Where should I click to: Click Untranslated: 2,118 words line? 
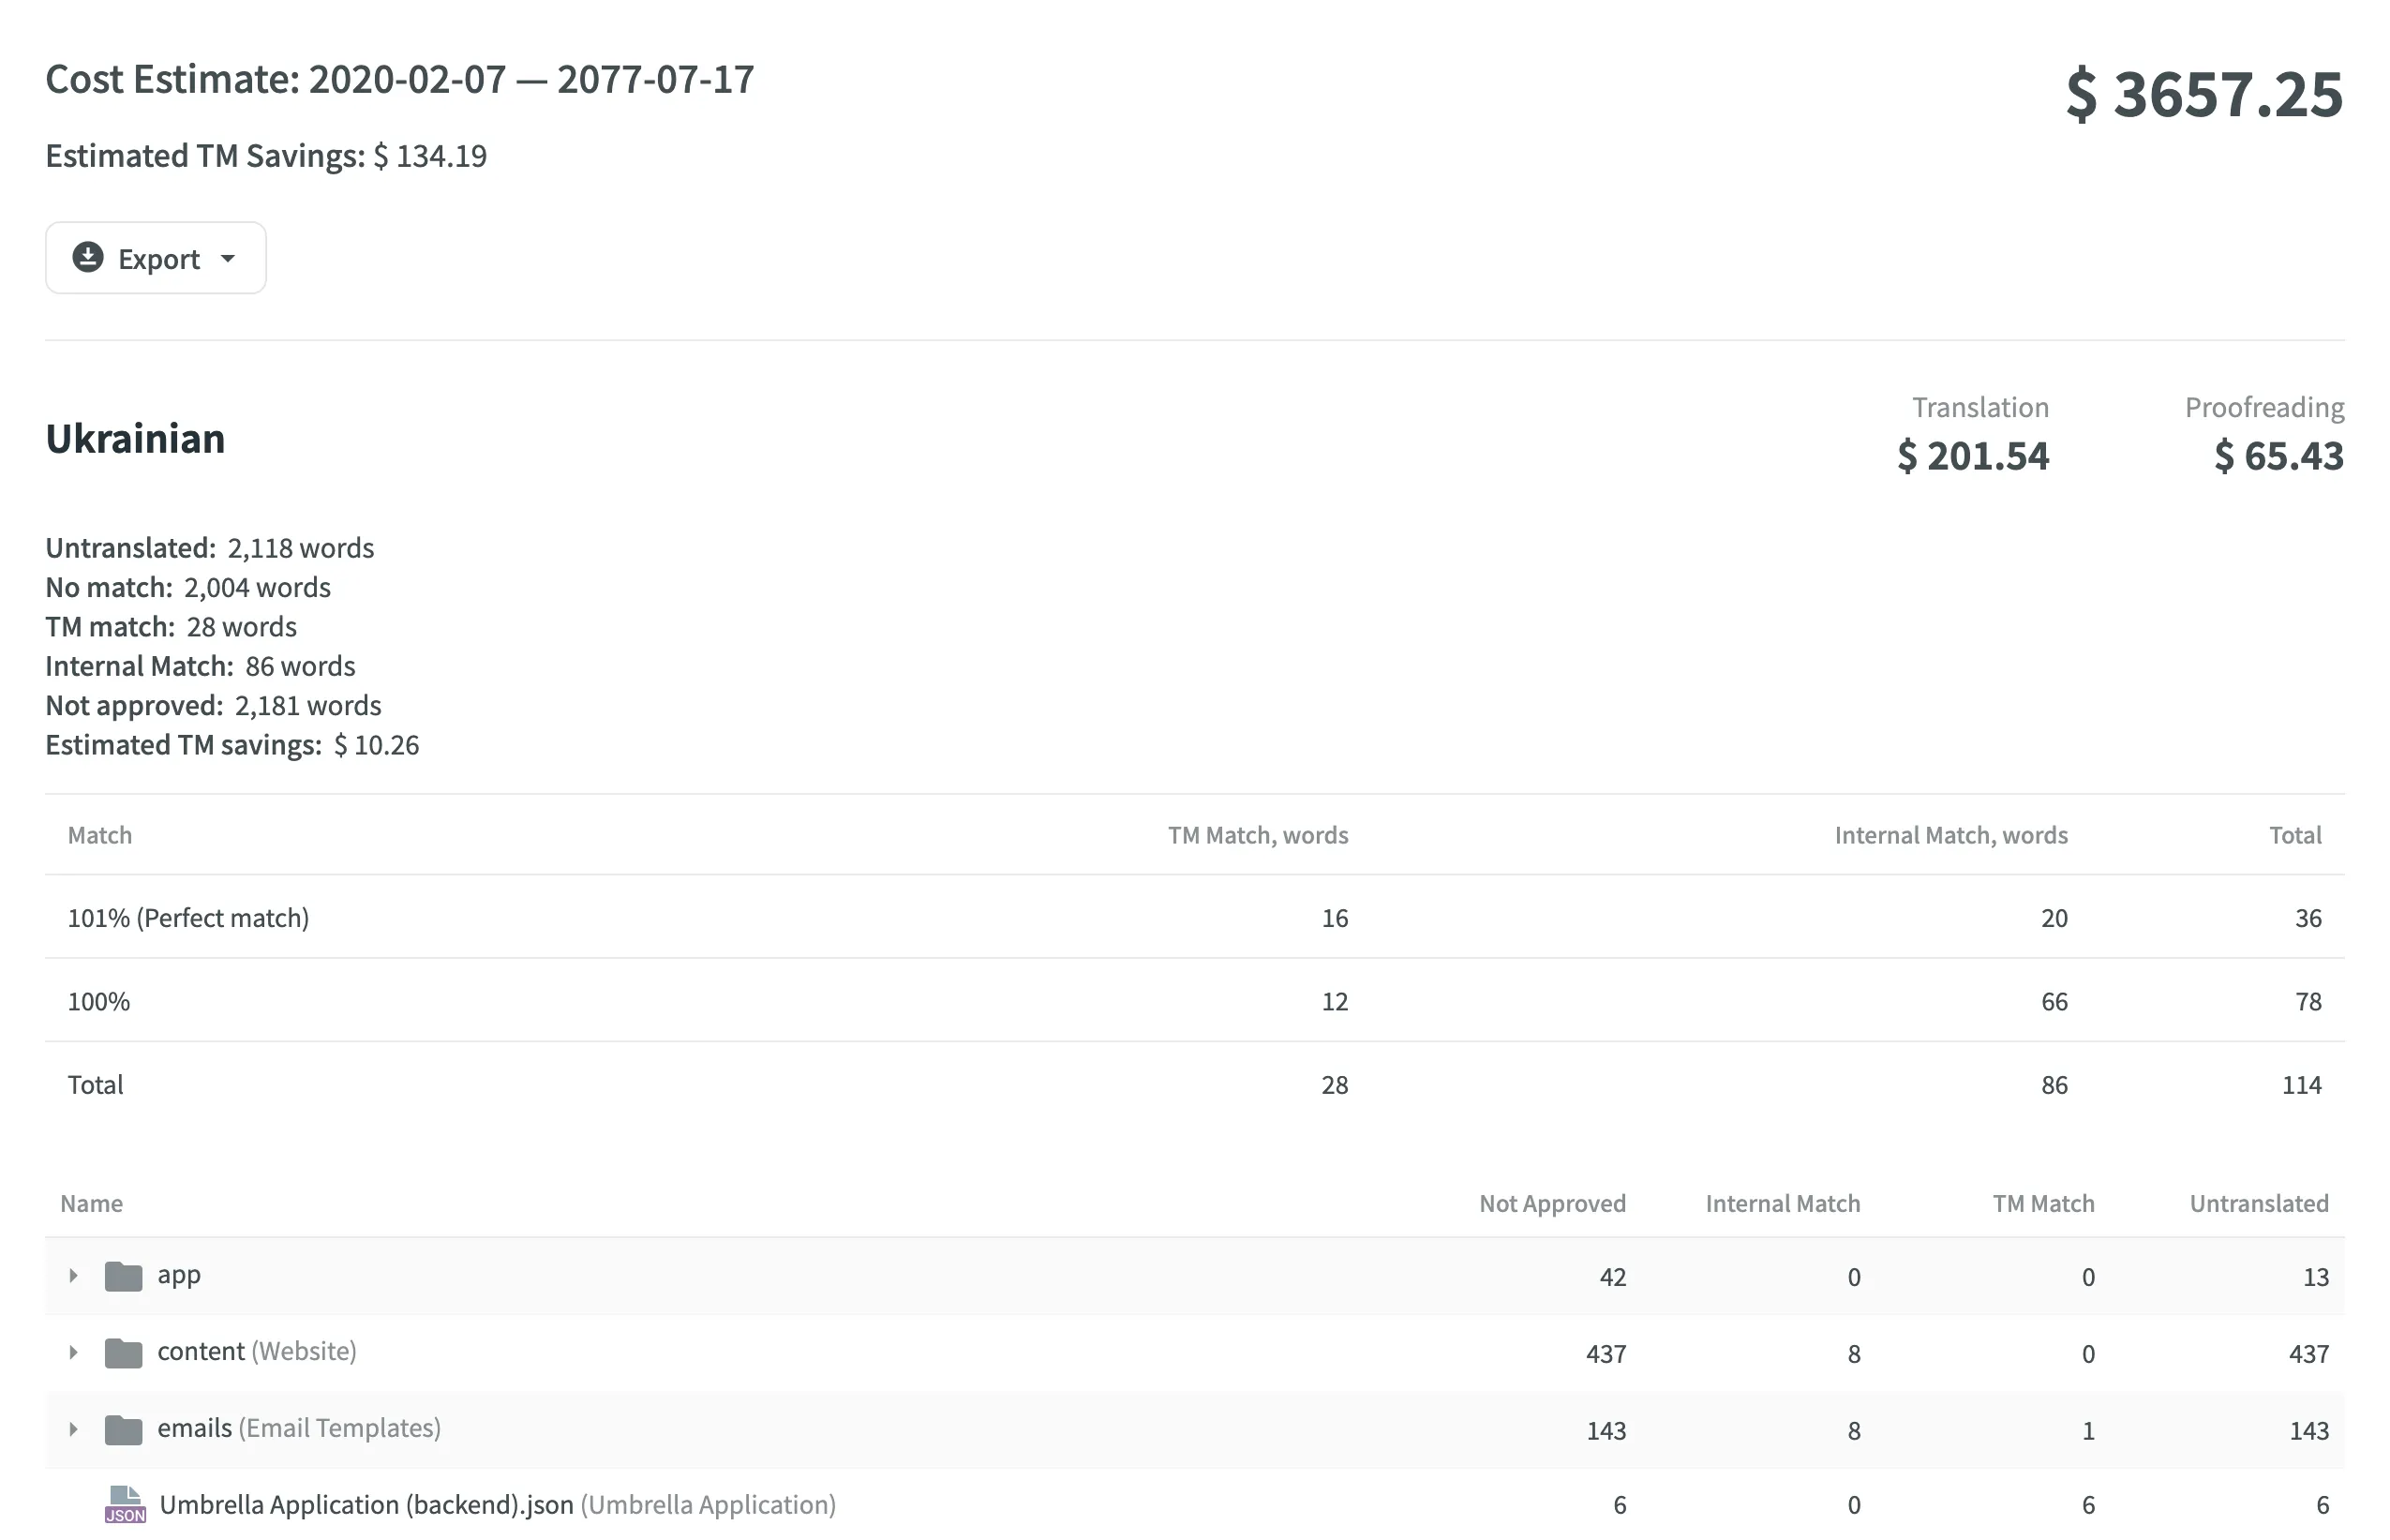210,548
